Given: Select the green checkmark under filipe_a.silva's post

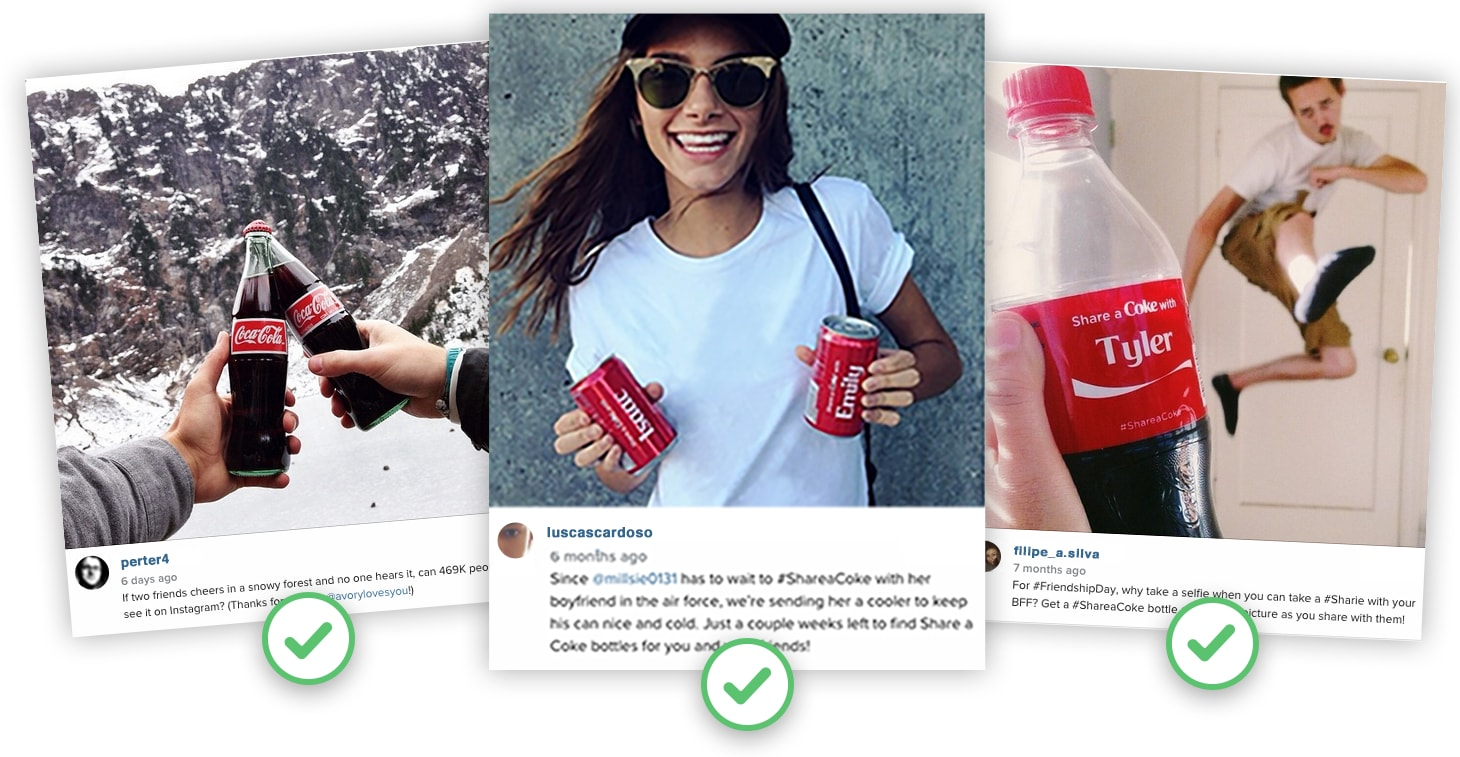Looking at the screenshot, I should click(x=1212, y=644).
